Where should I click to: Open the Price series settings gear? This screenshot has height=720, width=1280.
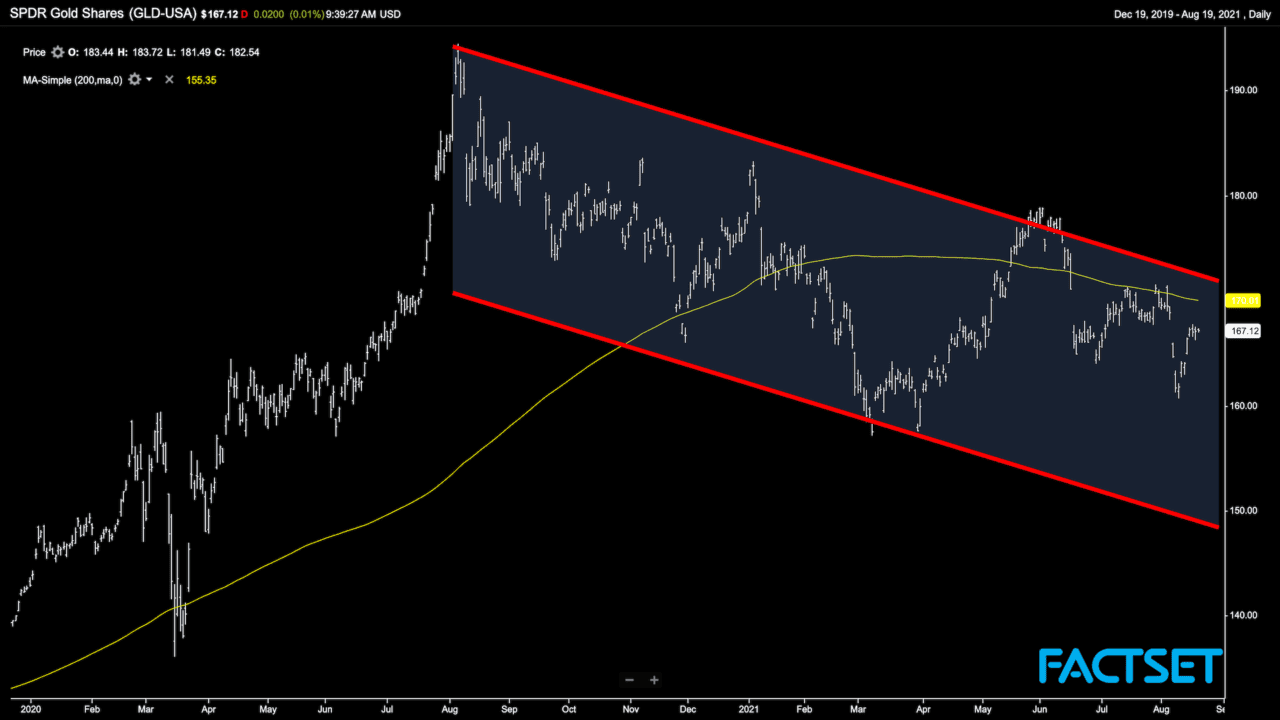point(57,52)
